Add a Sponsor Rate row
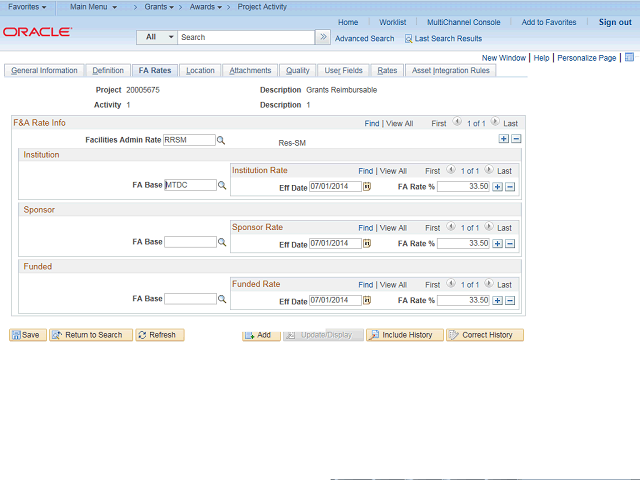The width and height of the screenshot is (640, 480). [x=497, y=244]
